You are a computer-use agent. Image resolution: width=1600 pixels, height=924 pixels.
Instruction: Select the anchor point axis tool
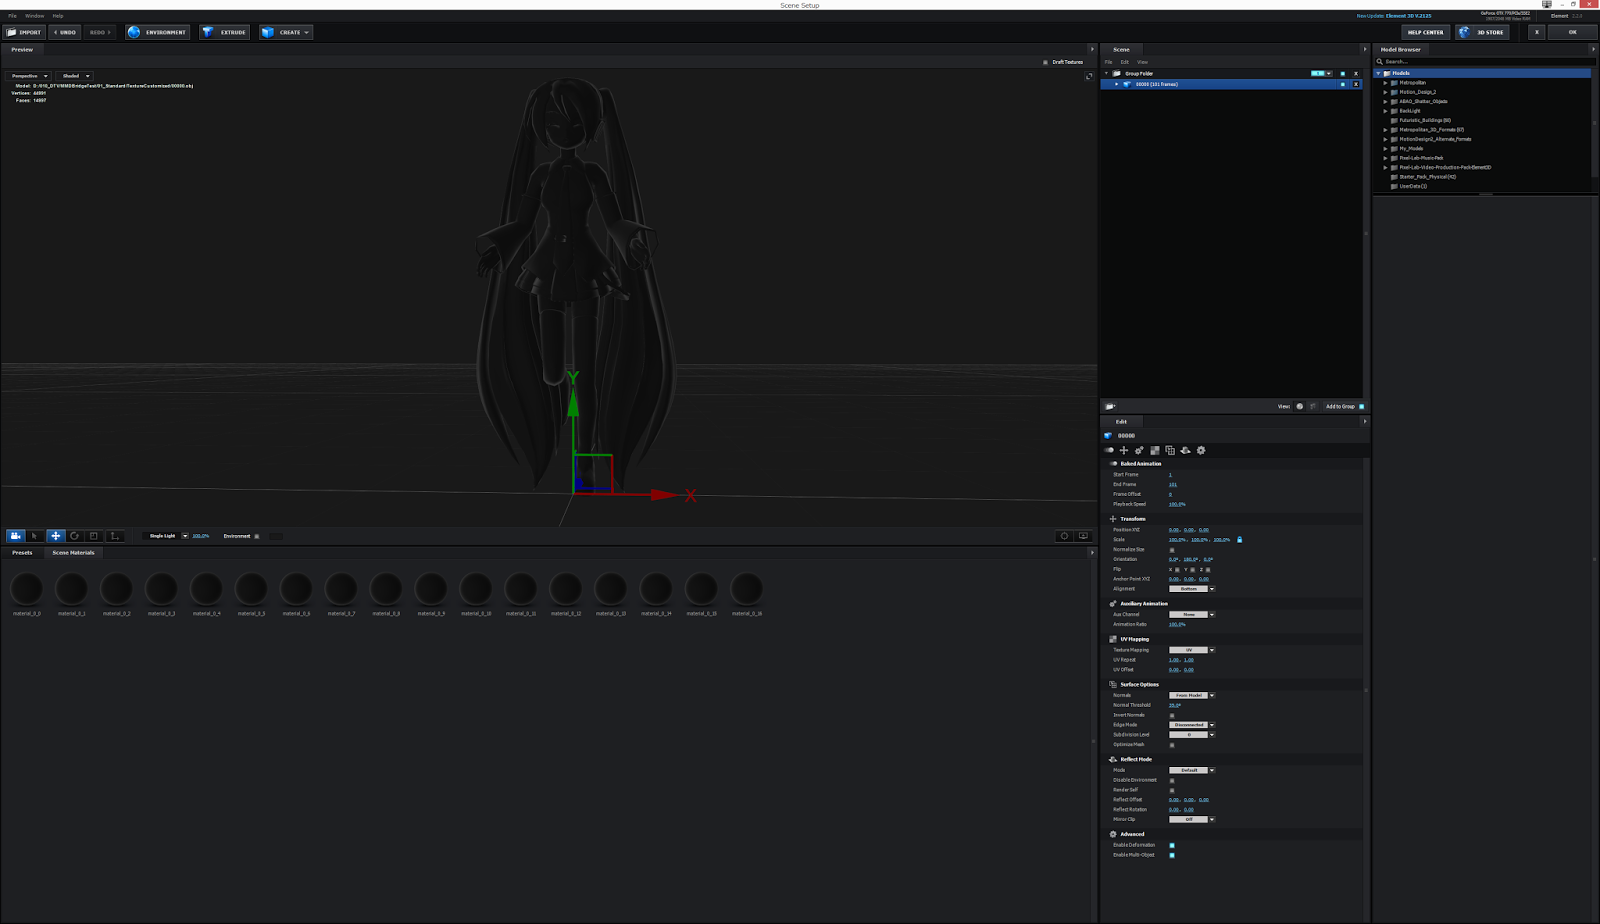click(115, 536)
